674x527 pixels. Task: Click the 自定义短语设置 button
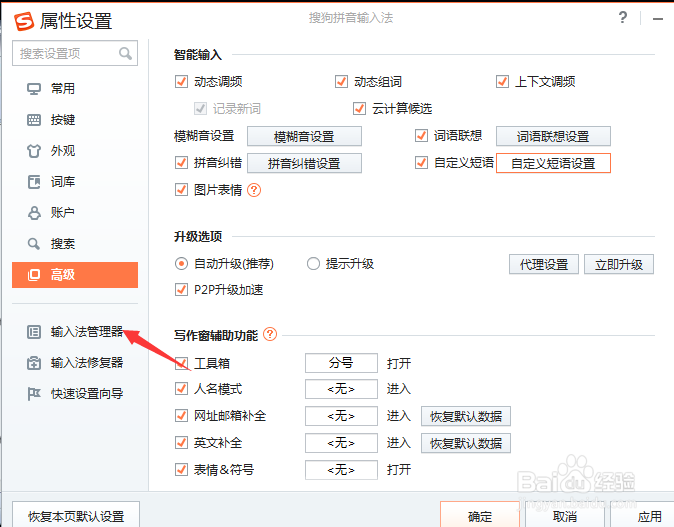click(x=553, y=163)
